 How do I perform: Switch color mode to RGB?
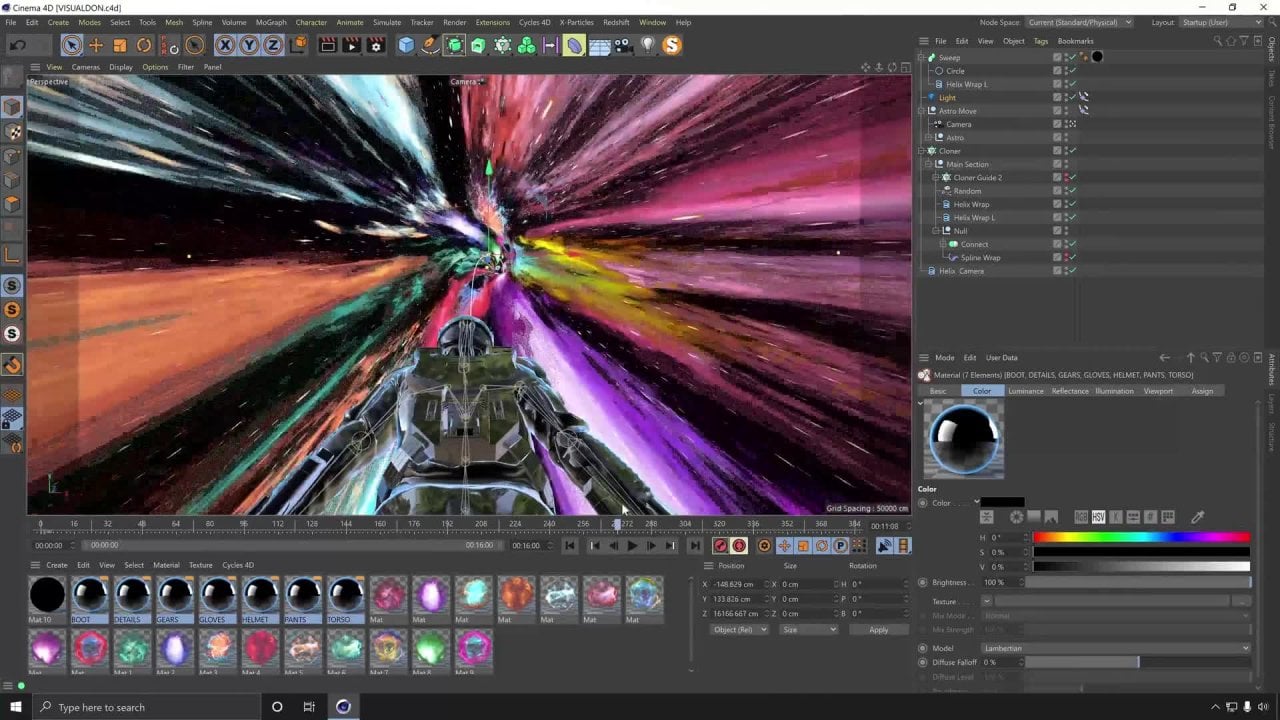tap(1081, 517)
